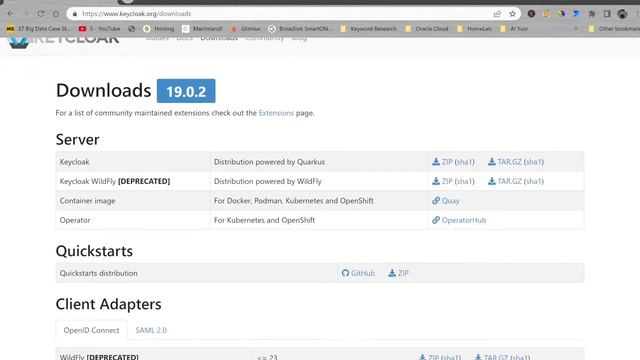Open the '37 Big Data Case St...' bookmark
Image resolution: width=640 pixels, height=360 pixels.
point(39,29)
